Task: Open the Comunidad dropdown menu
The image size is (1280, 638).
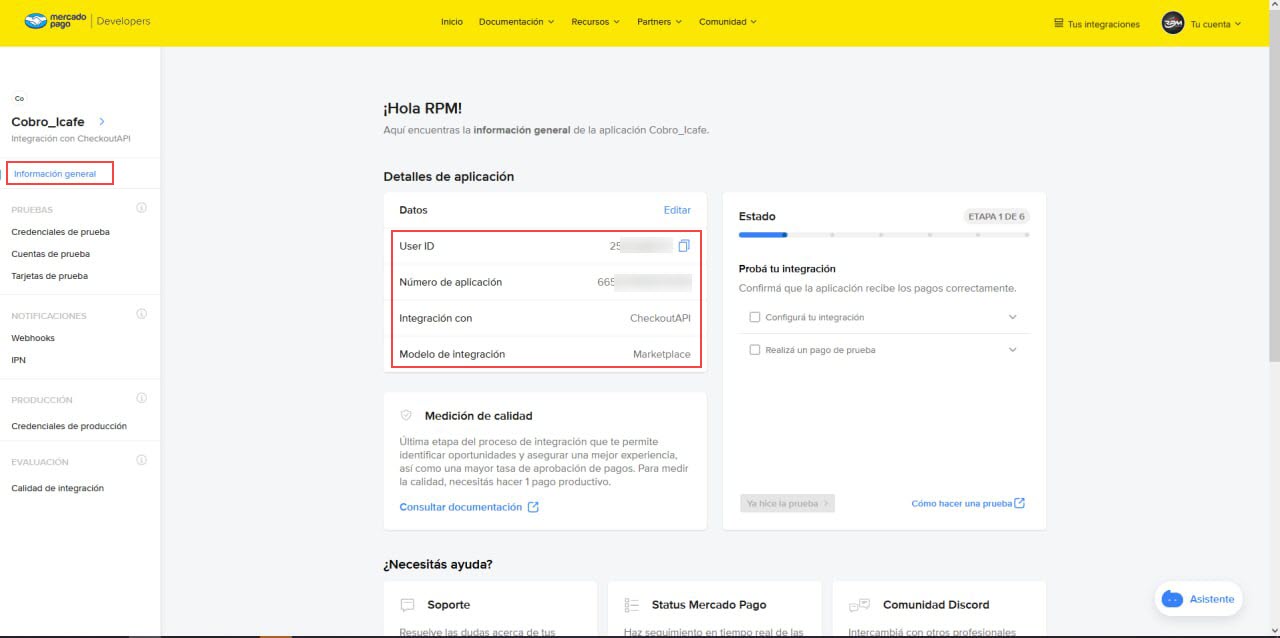Action: [727, 22]
